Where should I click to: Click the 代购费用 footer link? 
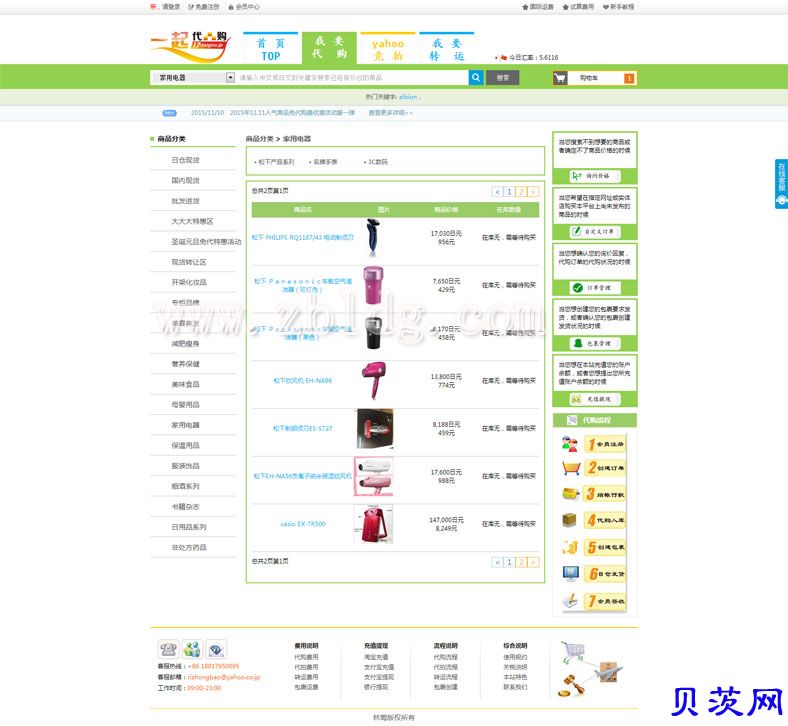(306, 657)
